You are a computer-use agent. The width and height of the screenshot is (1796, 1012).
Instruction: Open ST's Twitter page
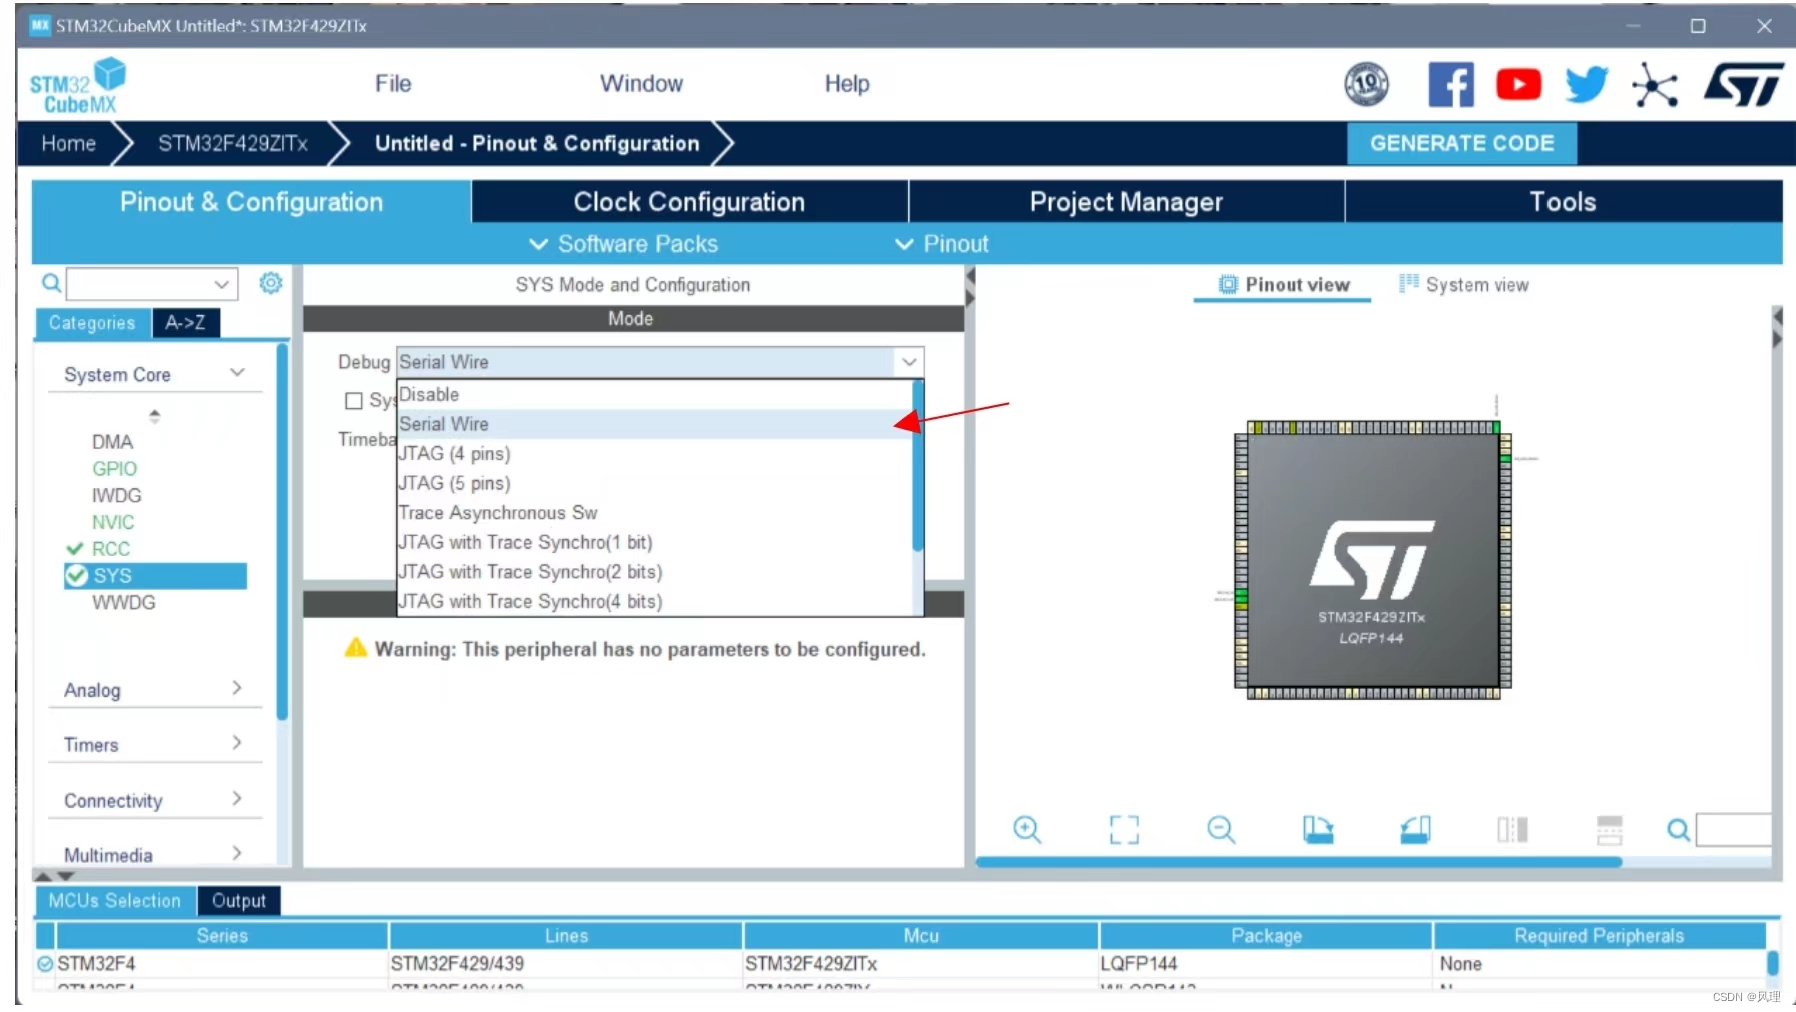(1585, 84)
